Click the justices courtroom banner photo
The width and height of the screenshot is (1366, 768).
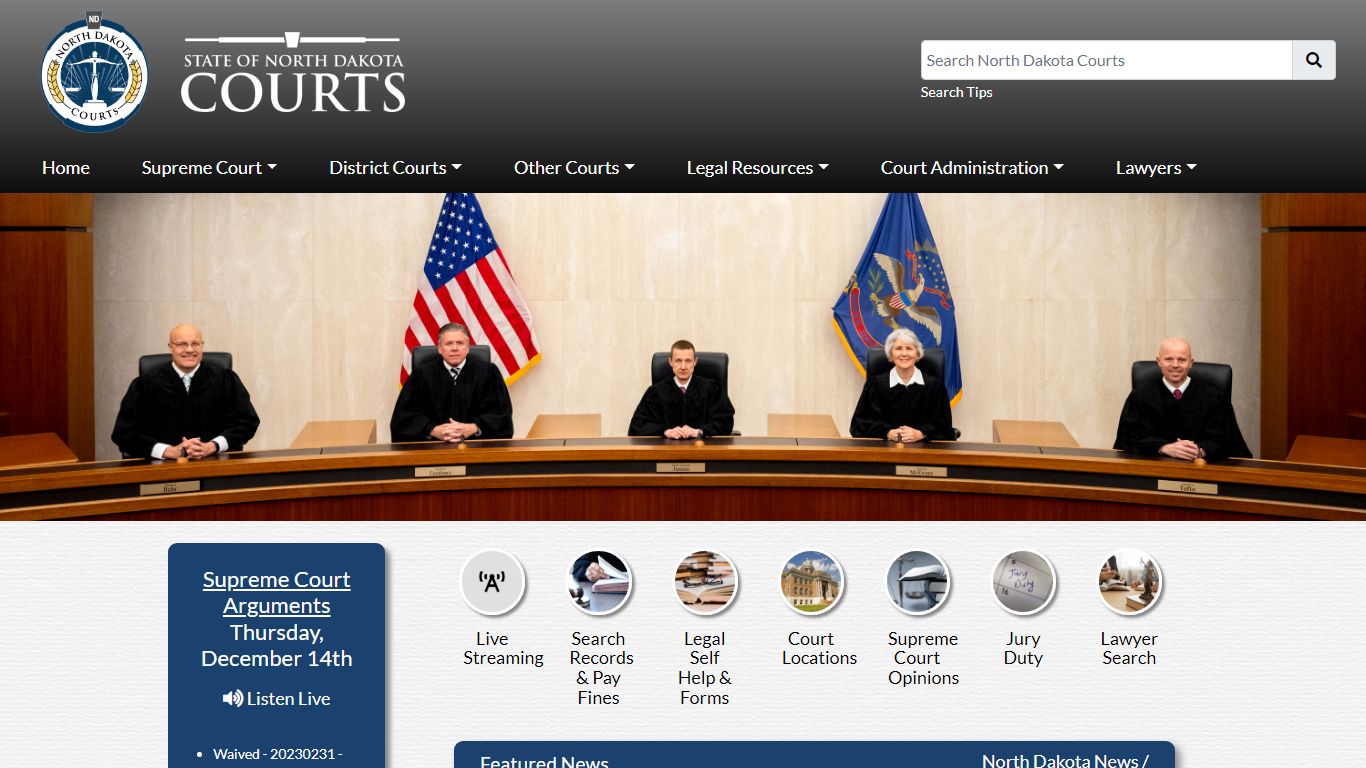(x=683, y=357)
